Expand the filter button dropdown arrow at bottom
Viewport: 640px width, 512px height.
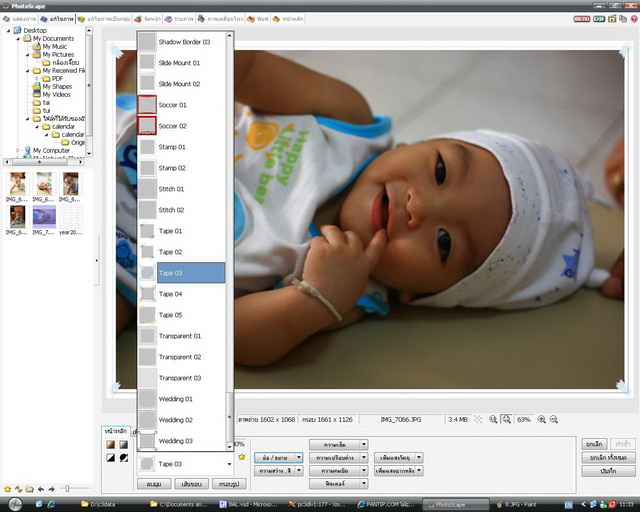coord(364,484)
